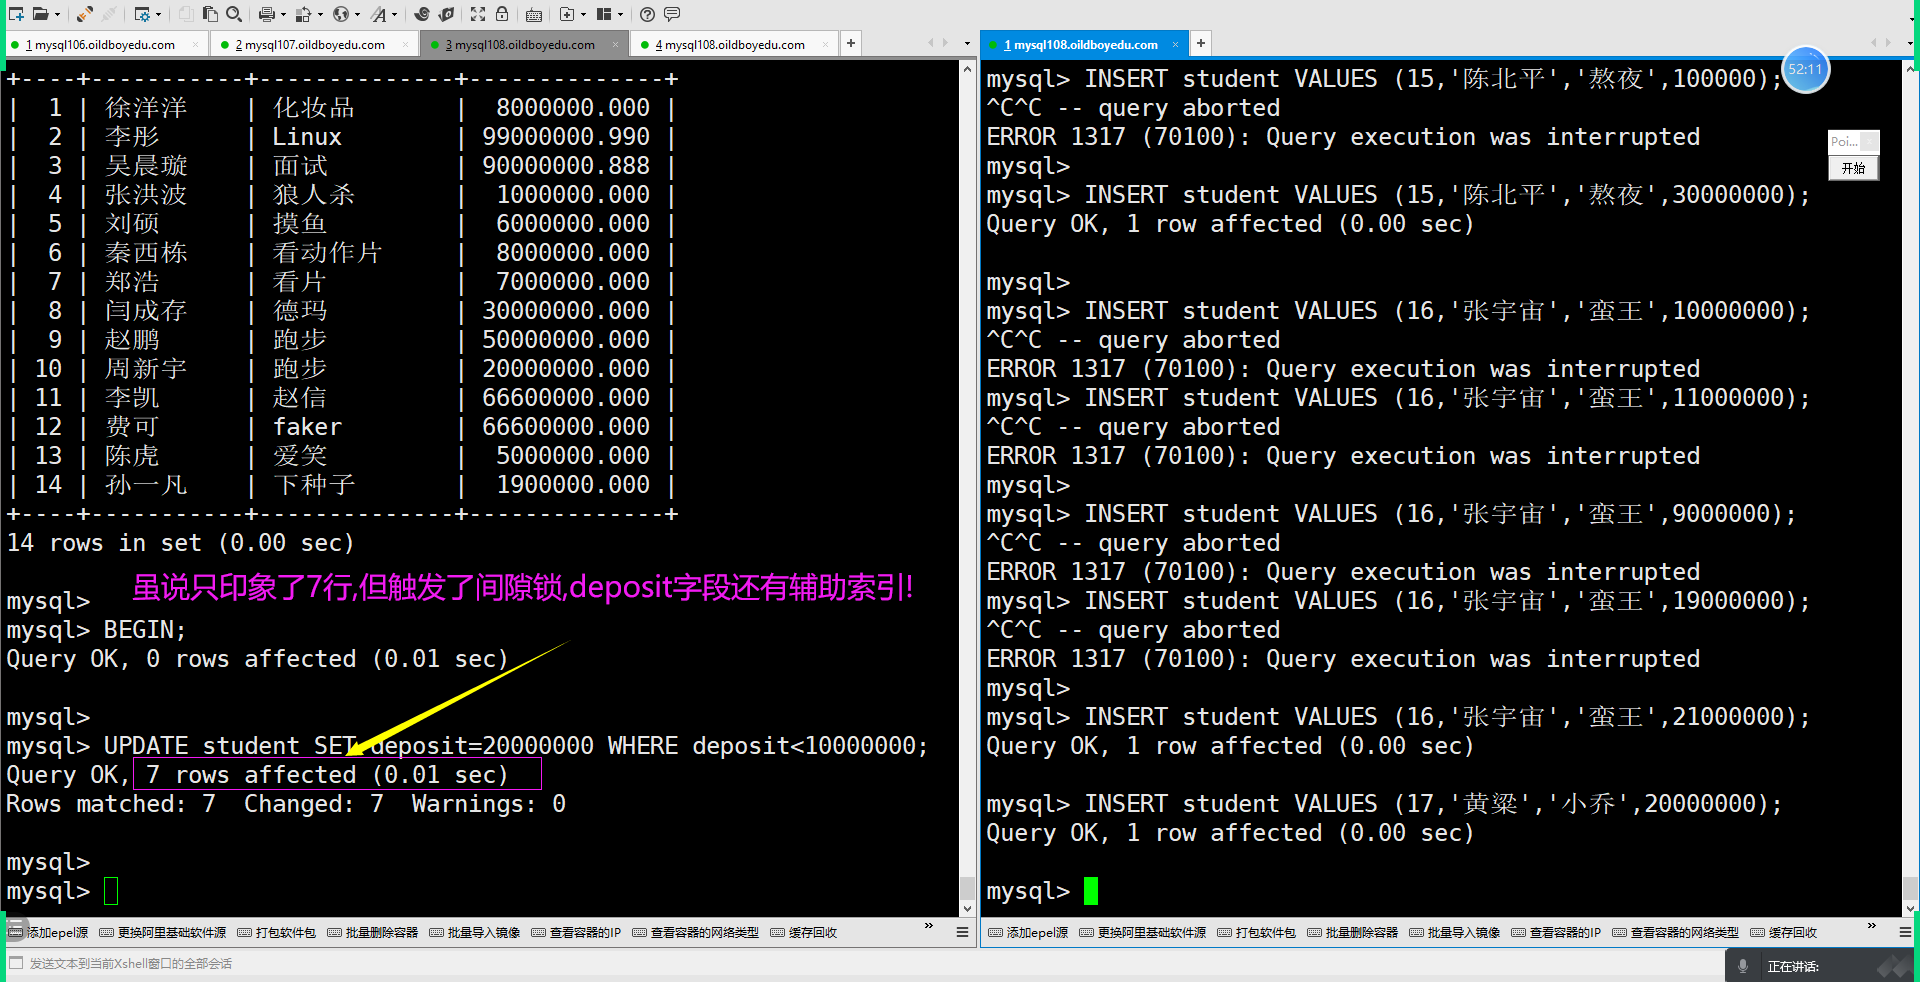Check the send text to all Xshell sessions checkbox
1920x982 pixels.
click(15, 963)
